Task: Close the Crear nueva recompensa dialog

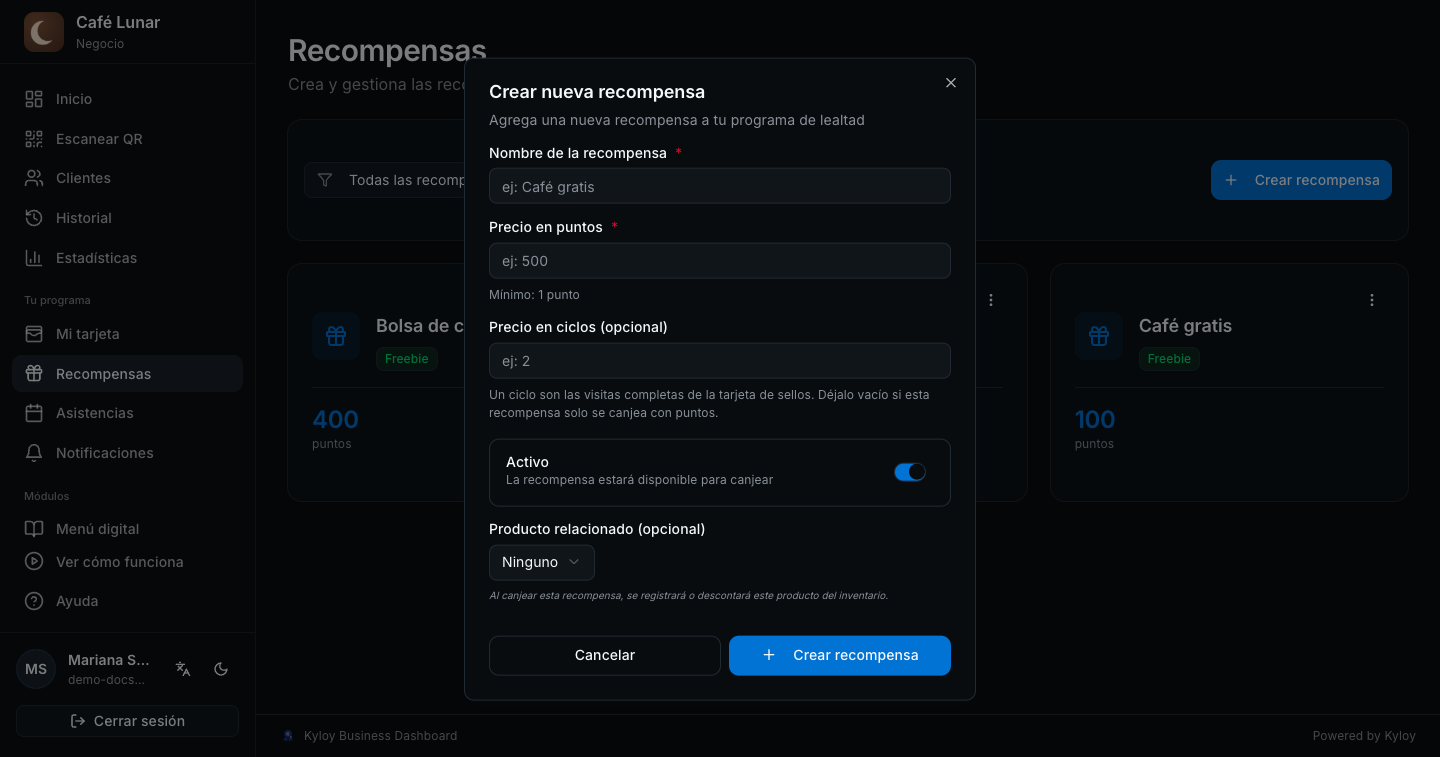Action: [x=951, y=83]
